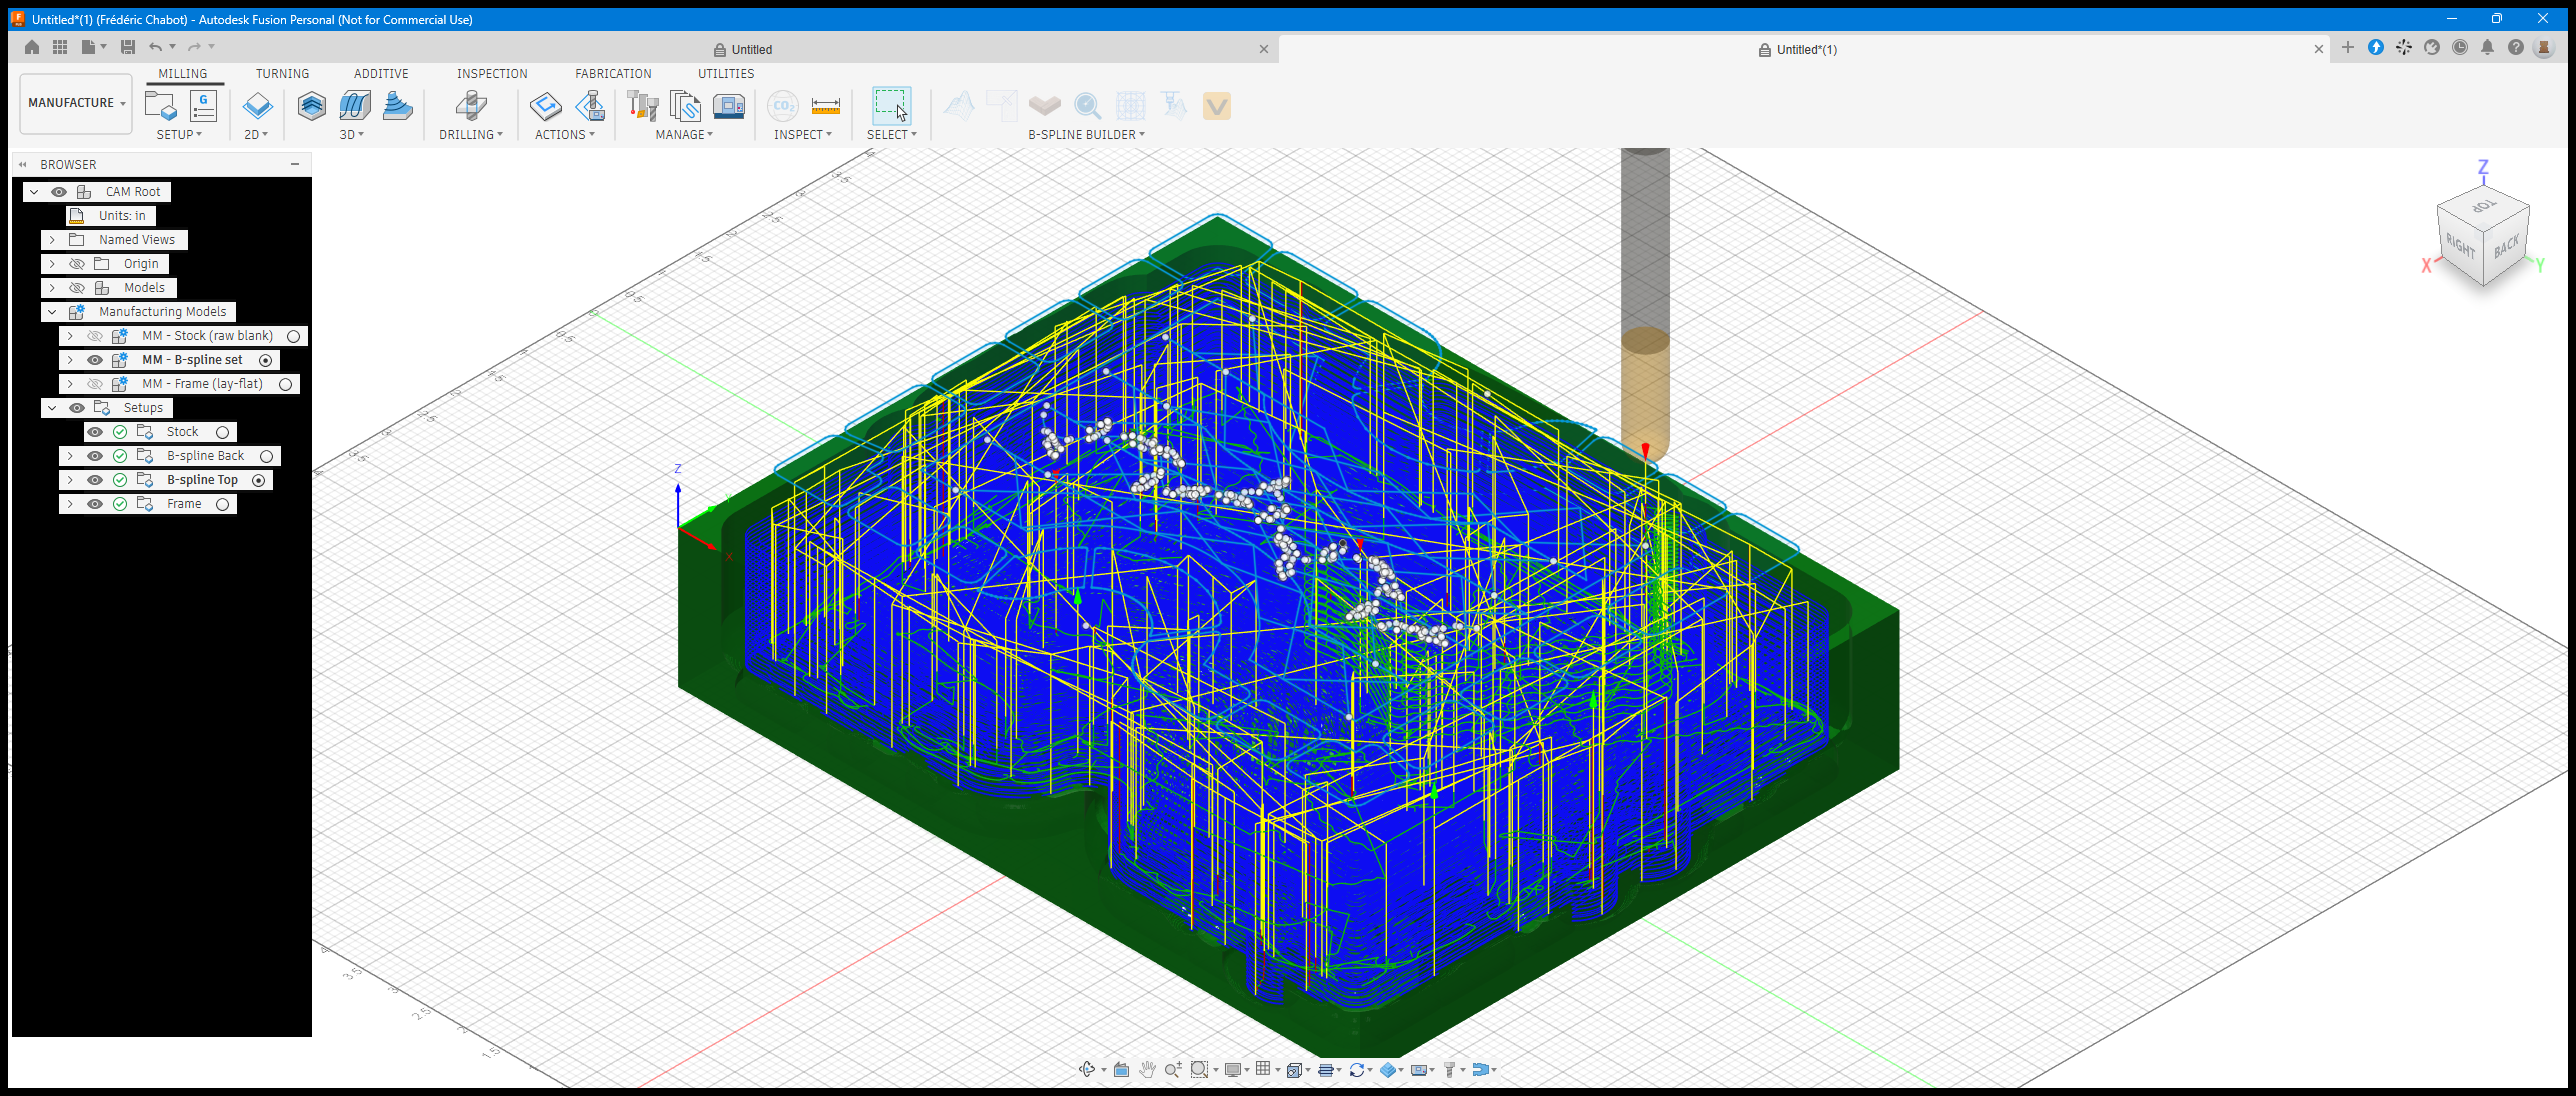Click the New Setup icon
Viewport: 2576px width, 1096px height.
[160, 106]
